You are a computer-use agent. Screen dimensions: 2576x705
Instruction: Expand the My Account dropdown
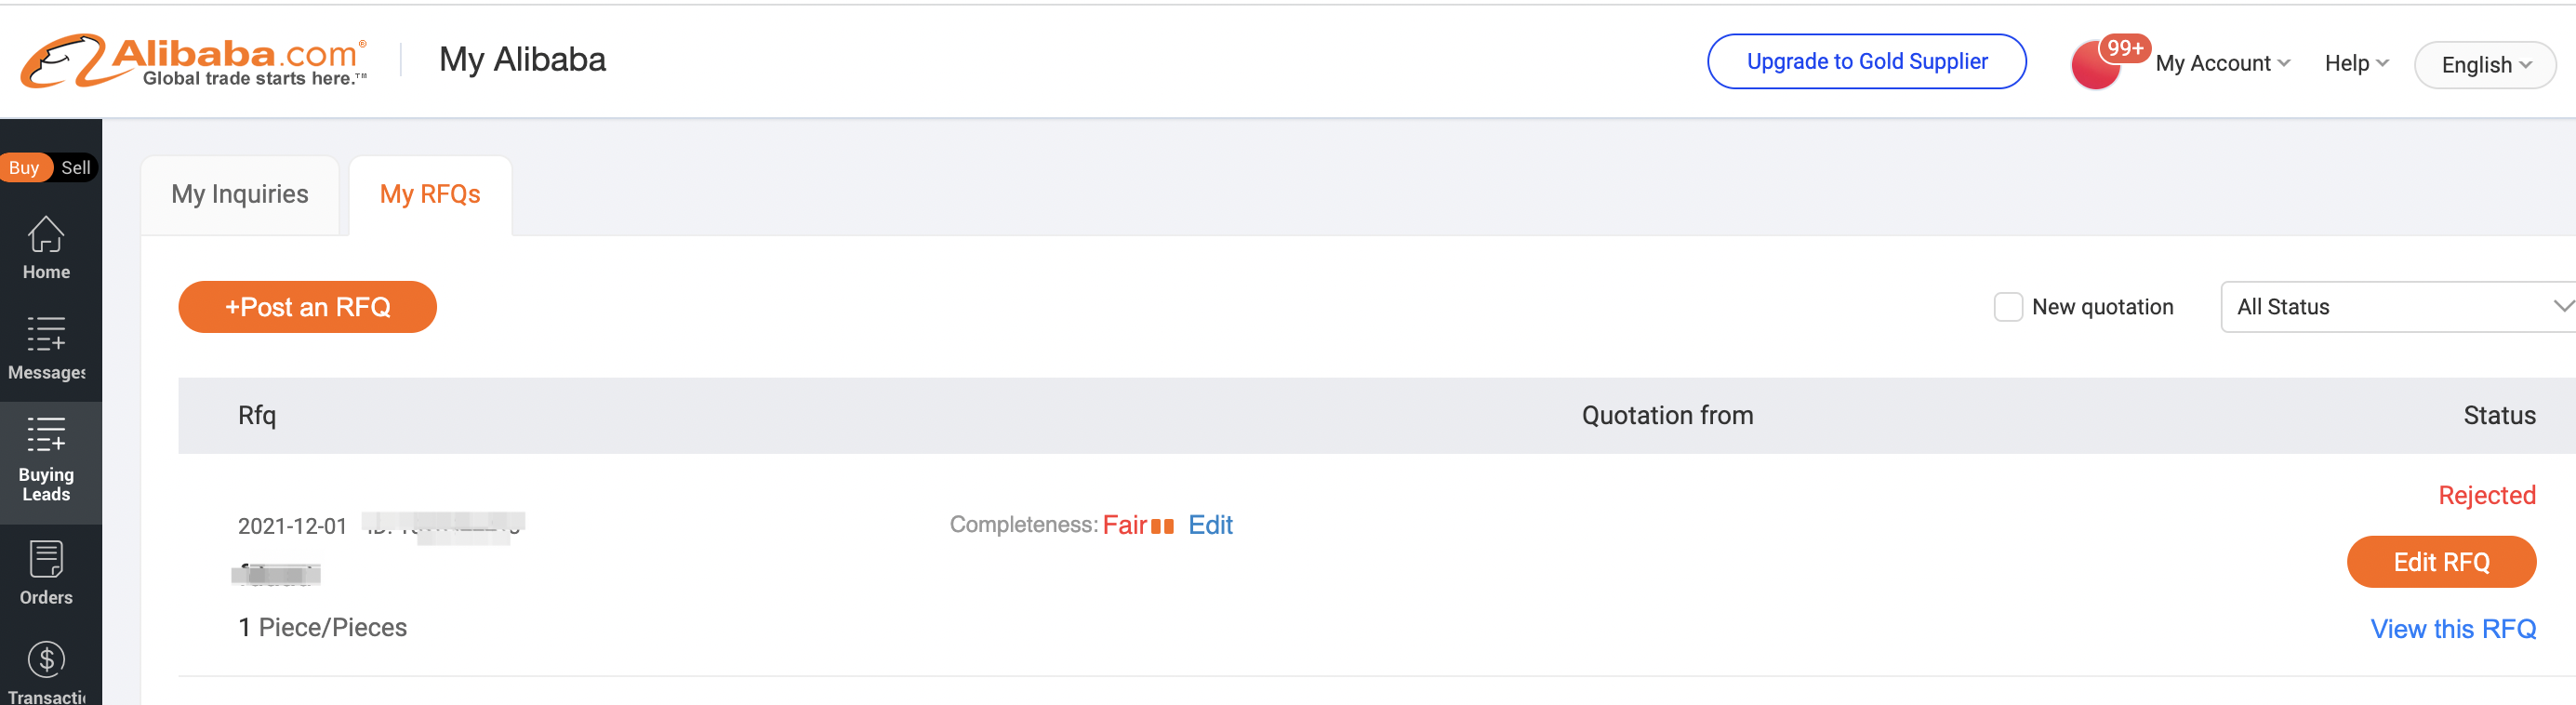tap(2222, 64)
